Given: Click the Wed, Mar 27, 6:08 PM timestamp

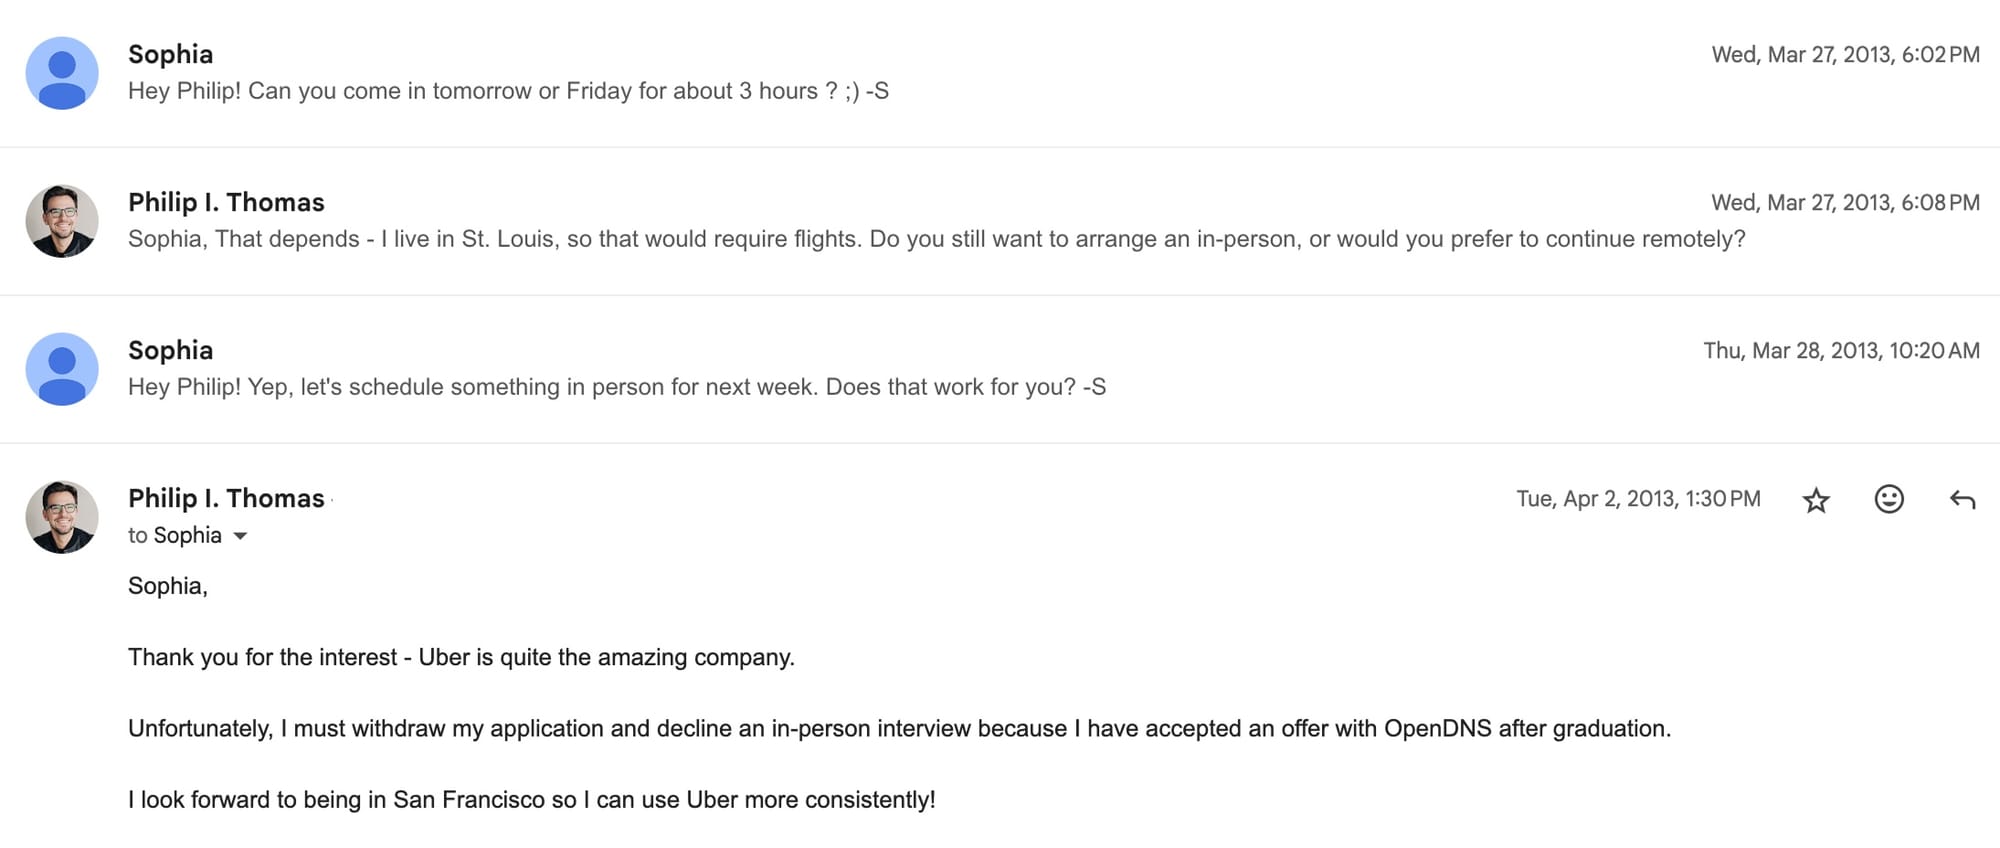Looking at the screenshot, I should pos(1845,203).
